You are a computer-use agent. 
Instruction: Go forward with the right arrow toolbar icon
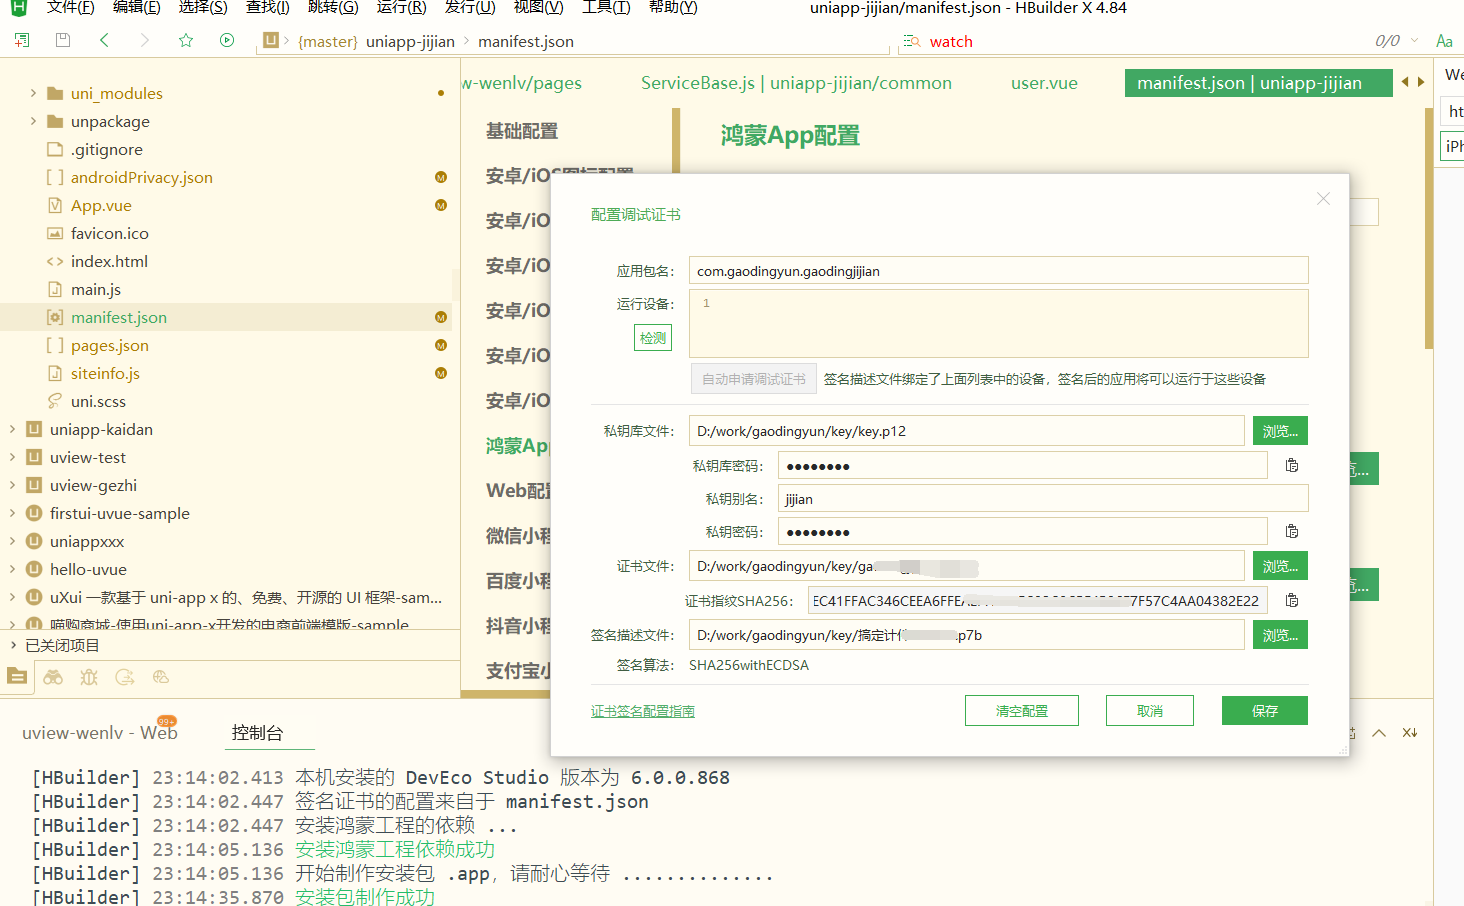[145, 40]
